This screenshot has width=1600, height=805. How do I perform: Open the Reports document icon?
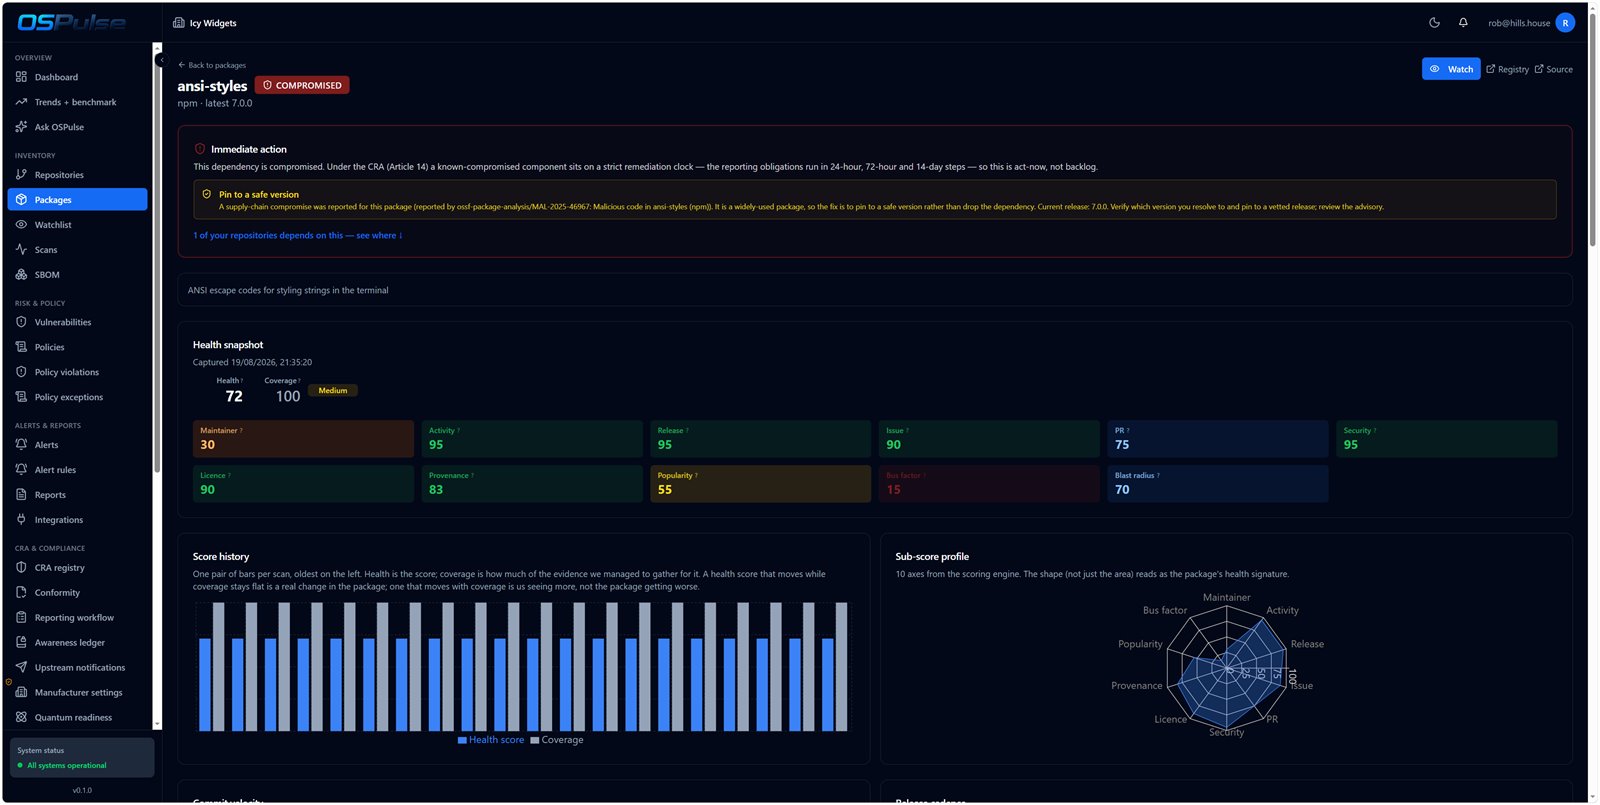coord(21,495)
